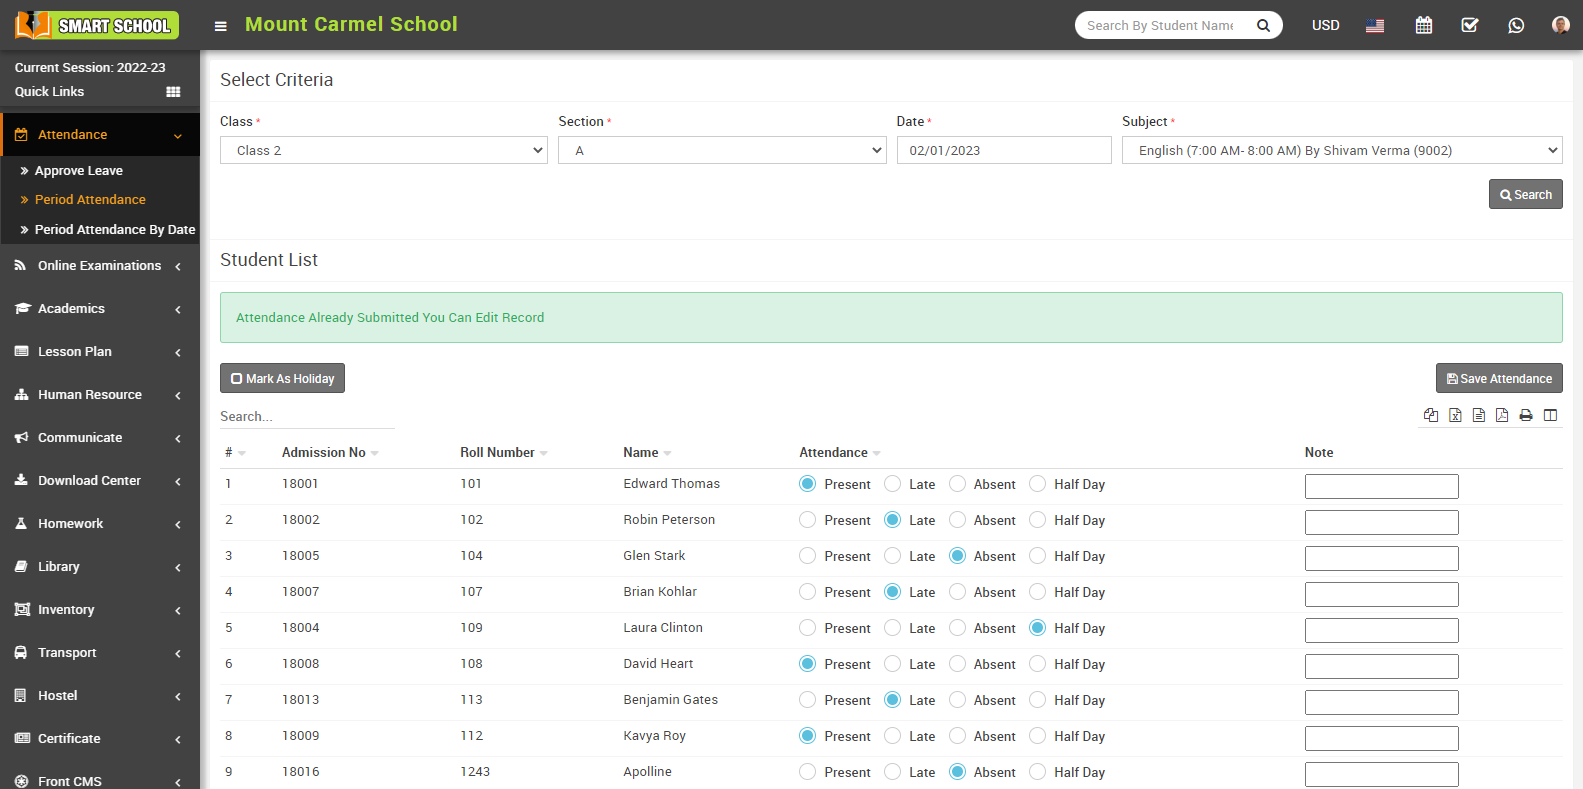
Task: Print the student attendance list
Action: coord(1526,415)
